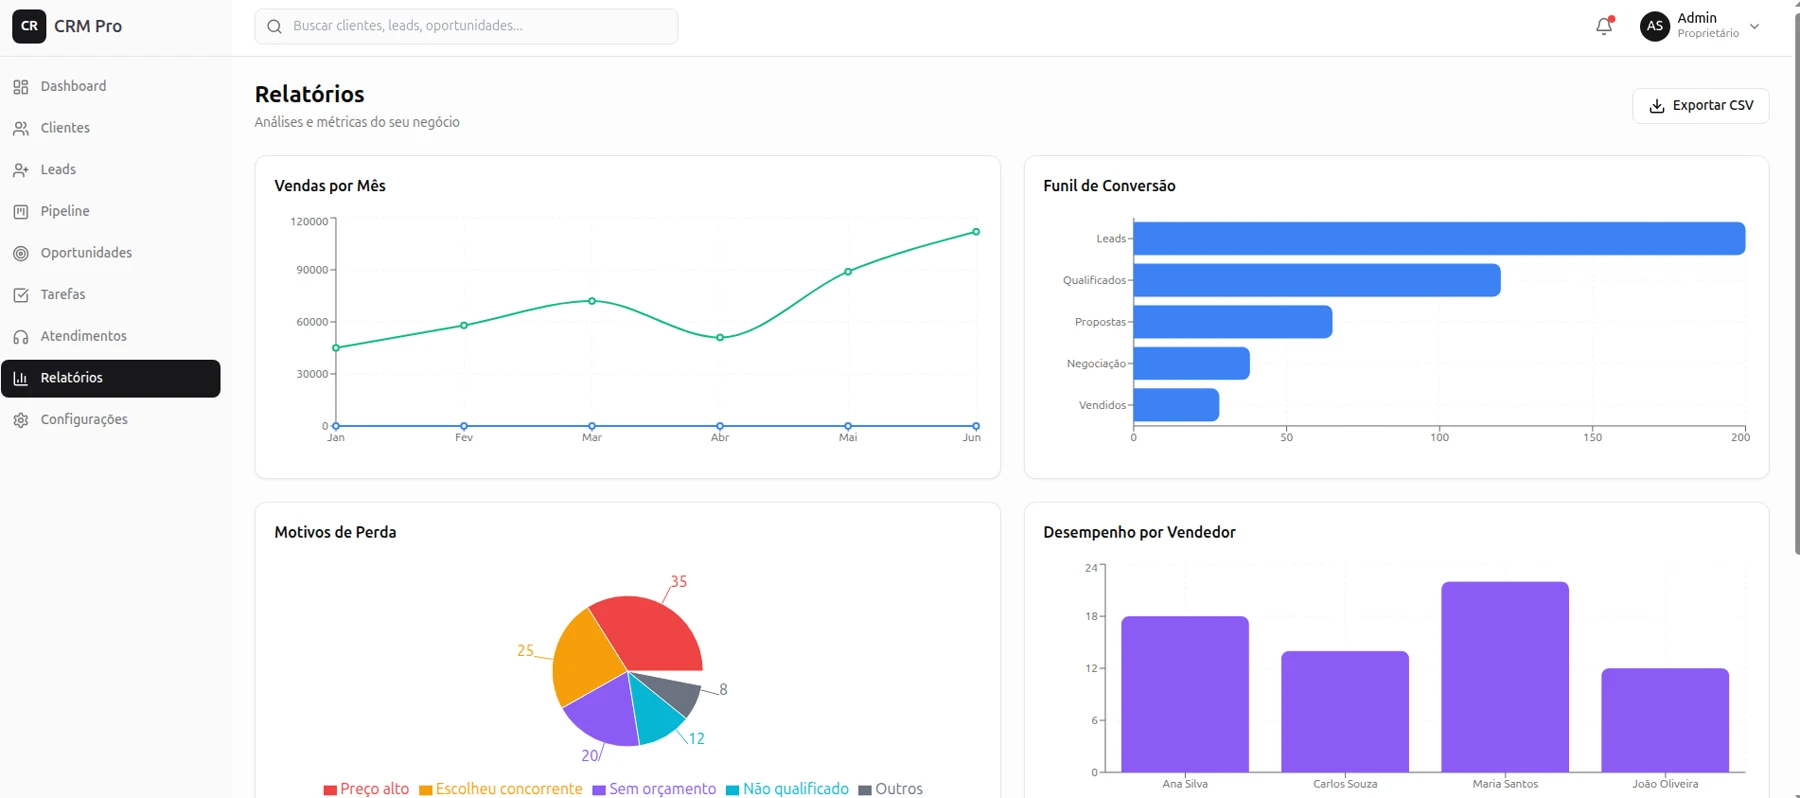Open Oportunidades menu item

coord(111,254)
